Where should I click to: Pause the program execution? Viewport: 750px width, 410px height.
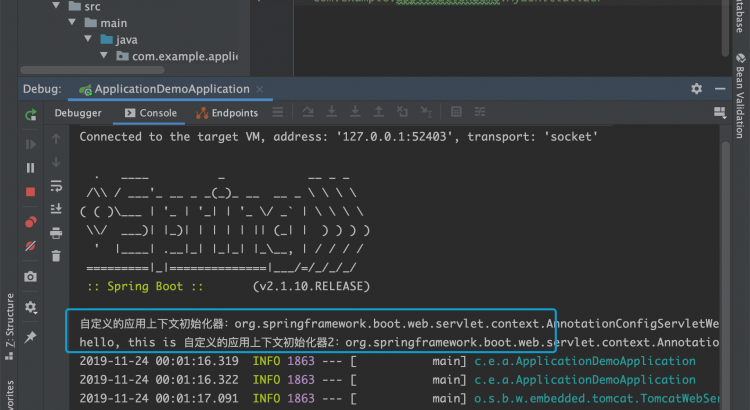[x=31, y=168]
